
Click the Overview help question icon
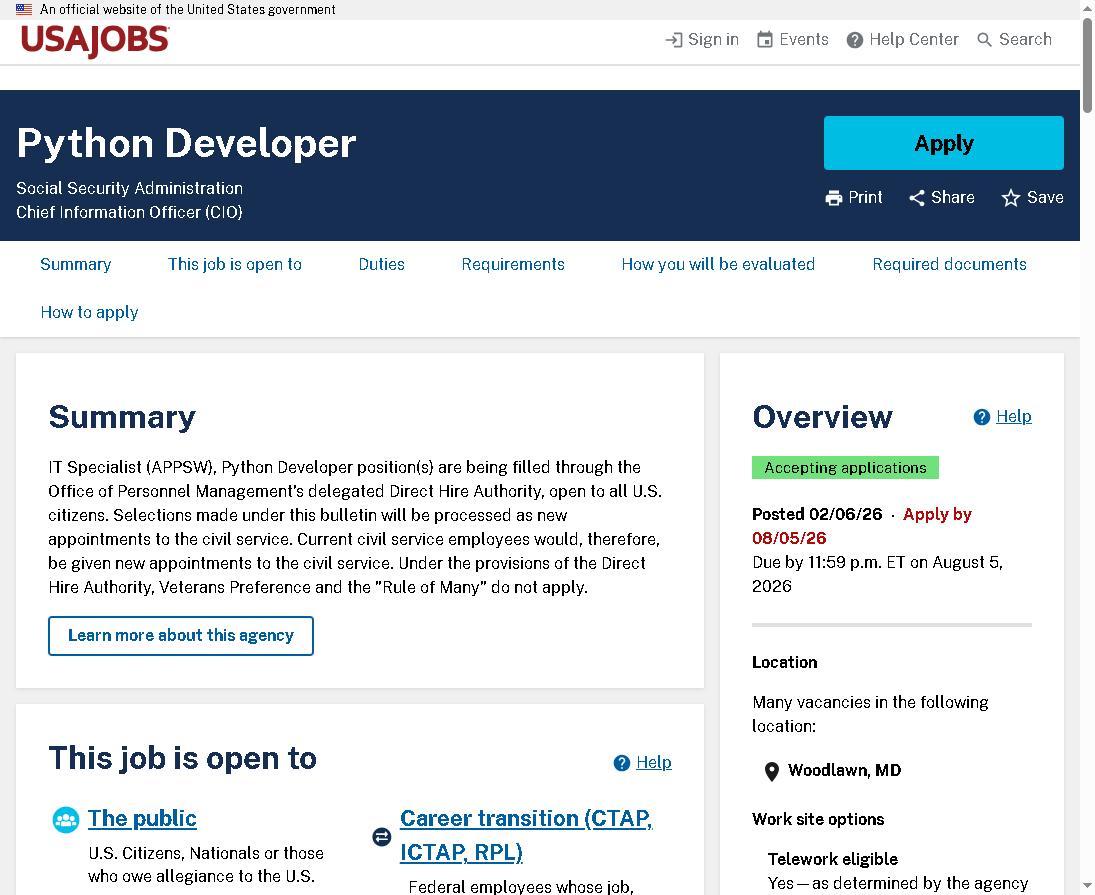[982, 417]
